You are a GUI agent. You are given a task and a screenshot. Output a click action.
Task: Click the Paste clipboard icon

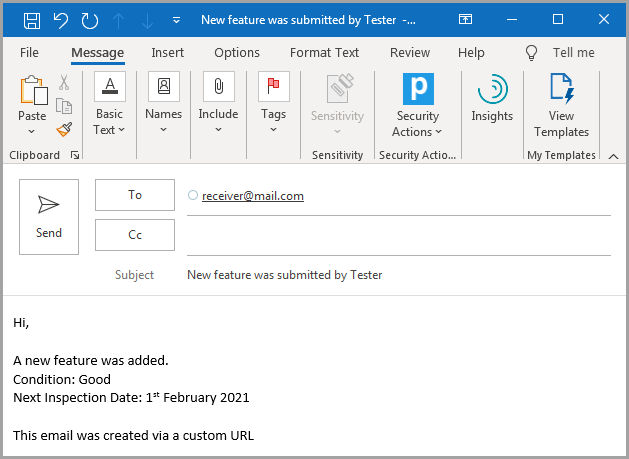click(32, 92)
